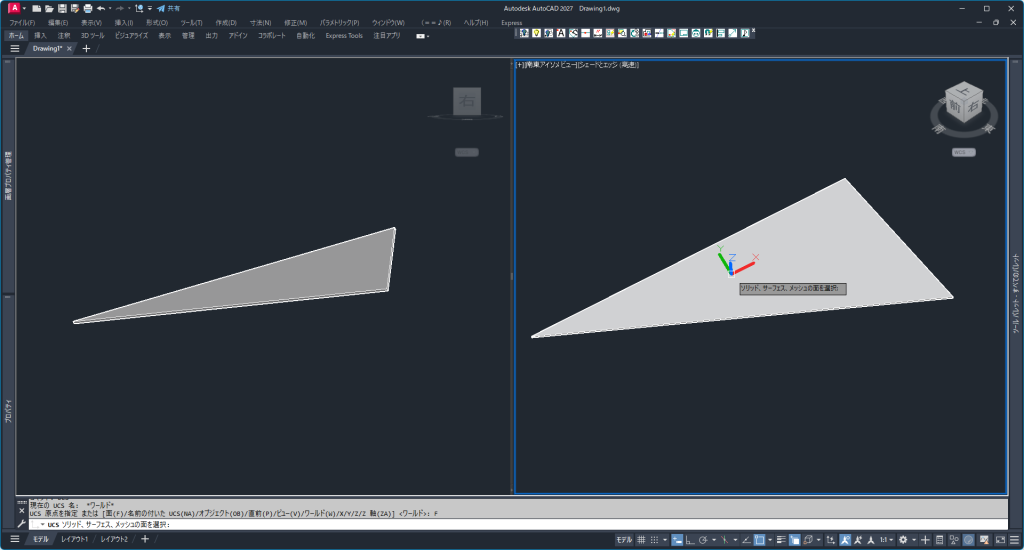Click the Customization icon in status bar
The width and height of the screenshot is (1024, 550).
[1012, 540]
